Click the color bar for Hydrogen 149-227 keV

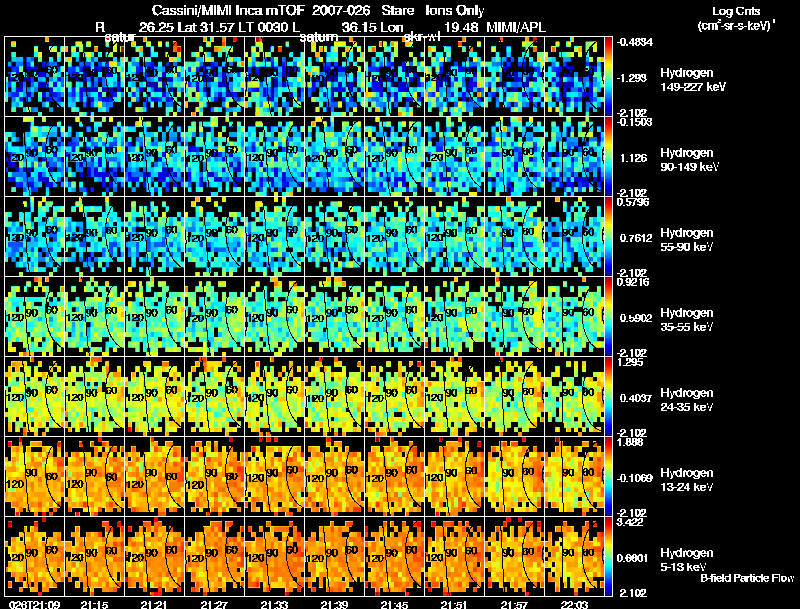coord(608,77)
